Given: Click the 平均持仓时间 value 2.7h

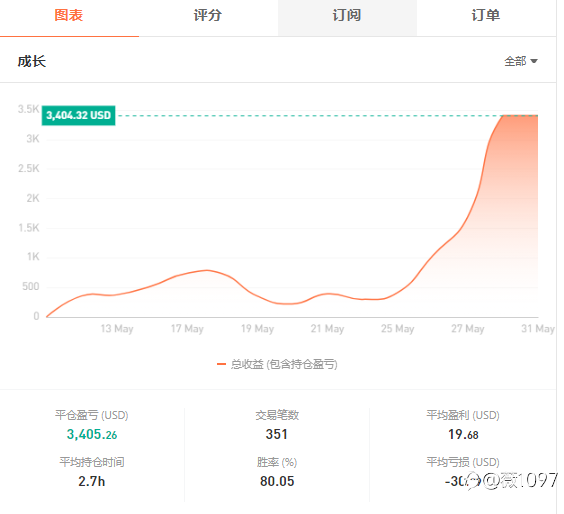Looking at the screenshot, I should click(92, 481).
